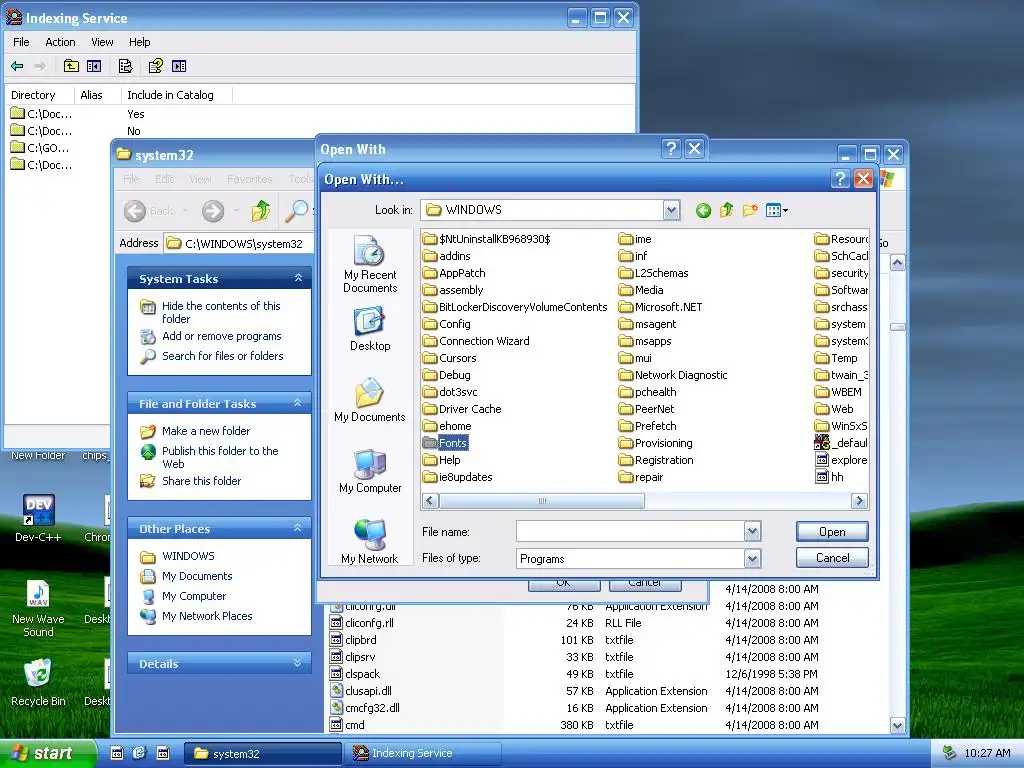Viewport: 1024px width, 768px height.
Task: Select the Recycle Bin desktop icon
Action: (38, 682)
